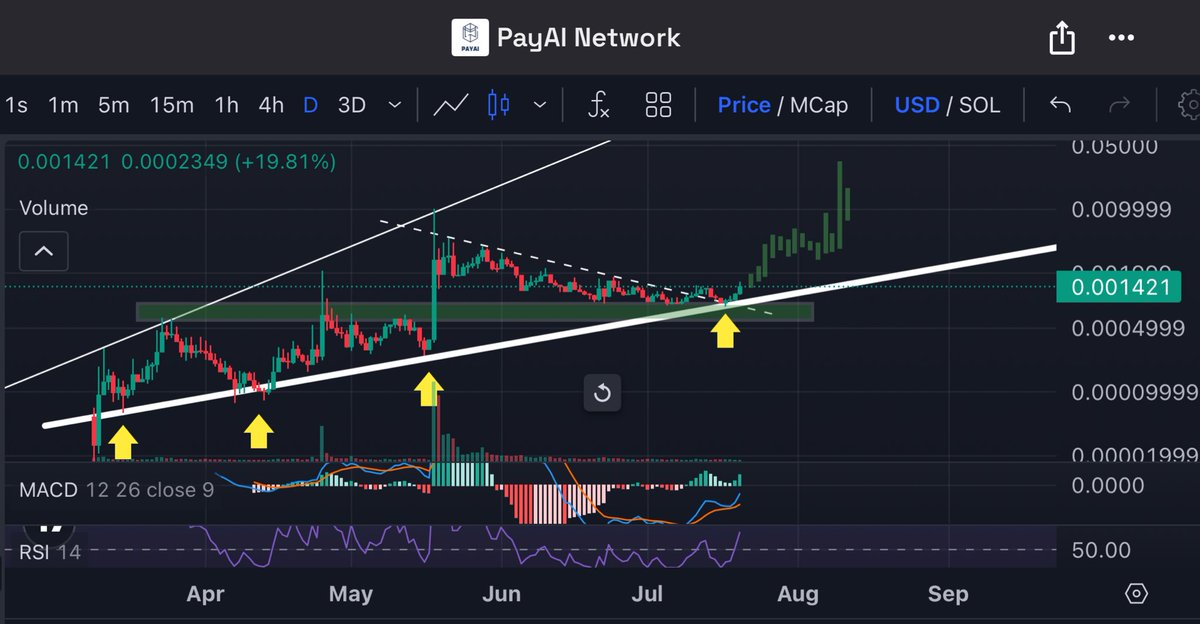1200x624 pixels.
Task: Select the 15m timeframe
Action: tap(172, 105)
